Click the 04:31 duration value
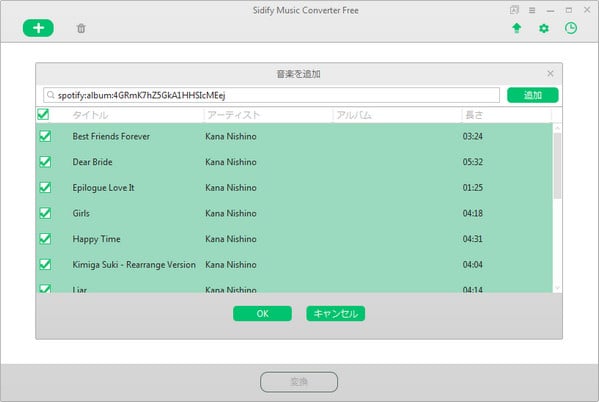Screen dimensions: 599x402 click(x=473, y=239)
